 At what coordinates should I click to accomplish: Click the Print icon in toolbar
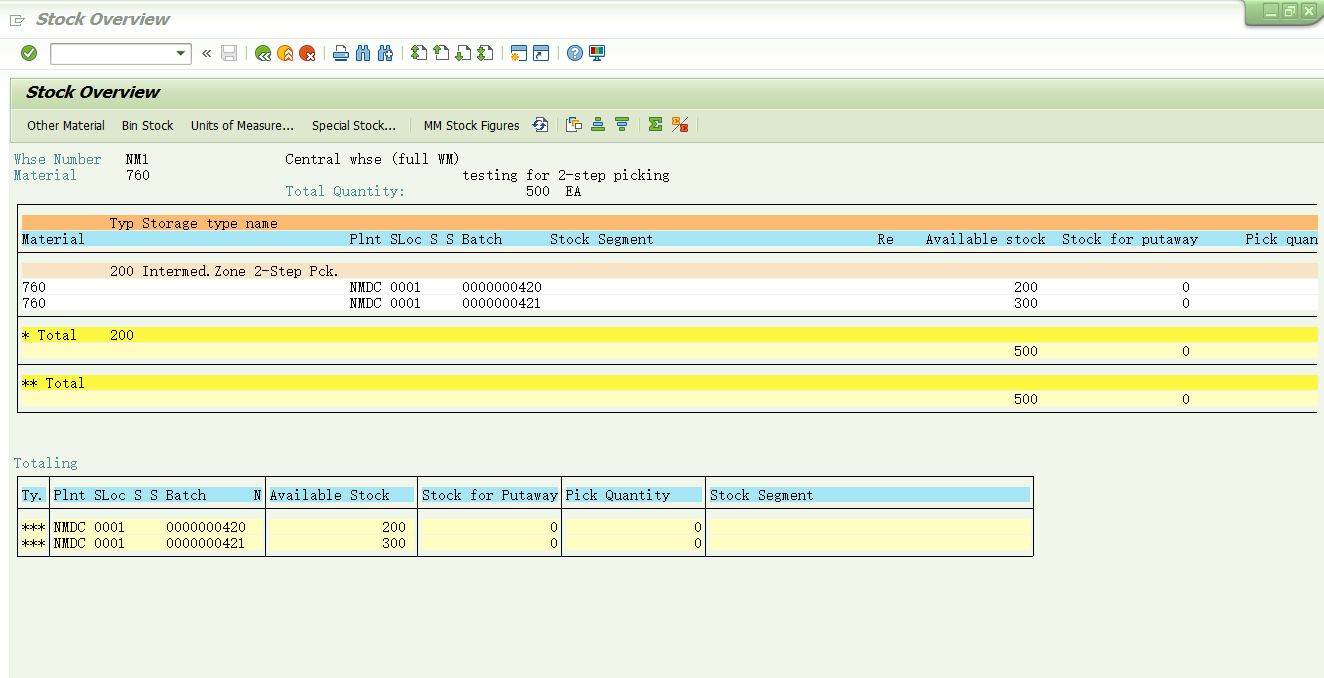tap(341, 53)
